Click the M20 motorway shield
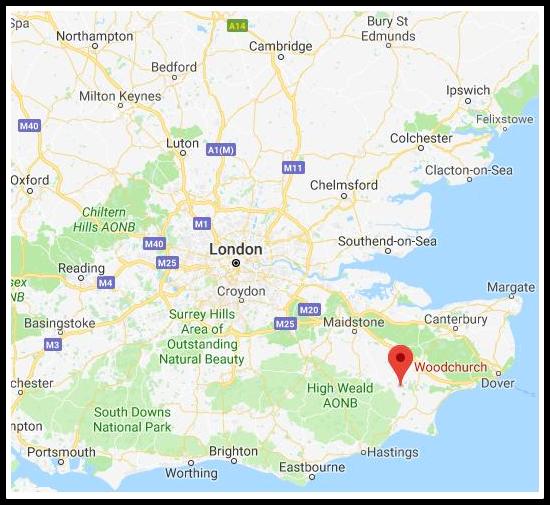The image size is (550, 505). pyautogui.click(x=309, y=310)
